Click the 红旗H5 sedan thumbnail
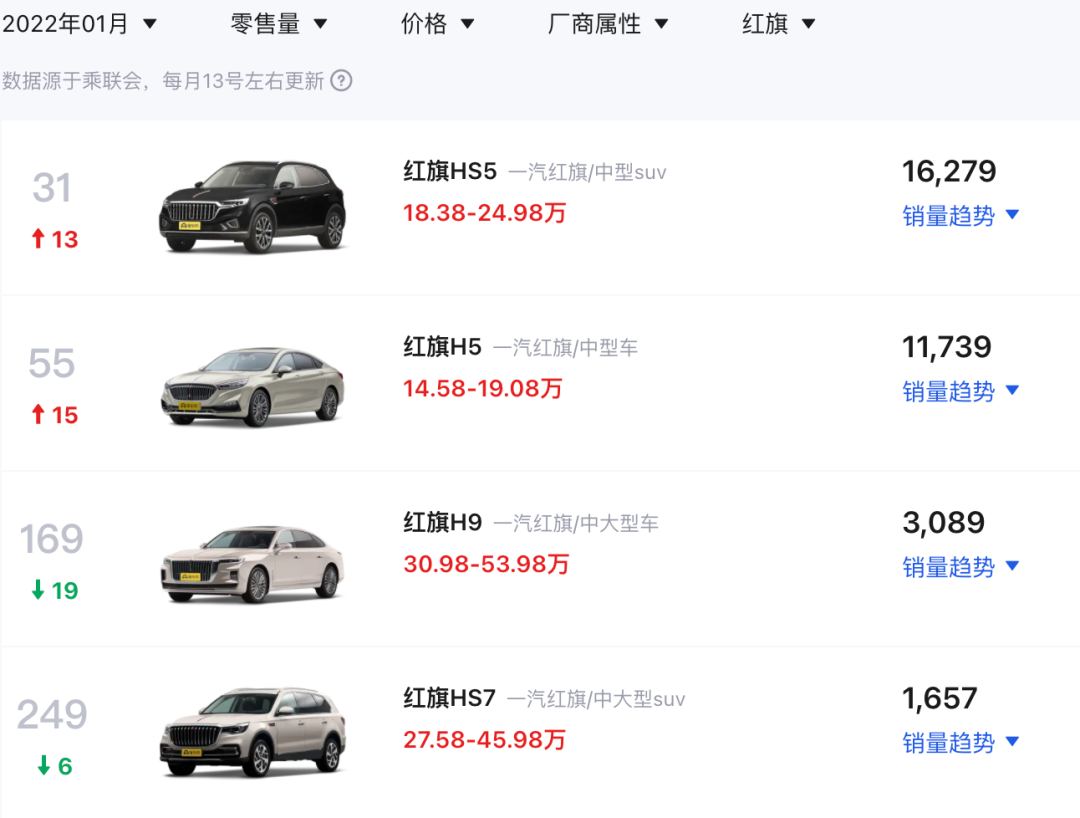Image resolution: width=1080 pixels, height=818 pixels. 252,385
